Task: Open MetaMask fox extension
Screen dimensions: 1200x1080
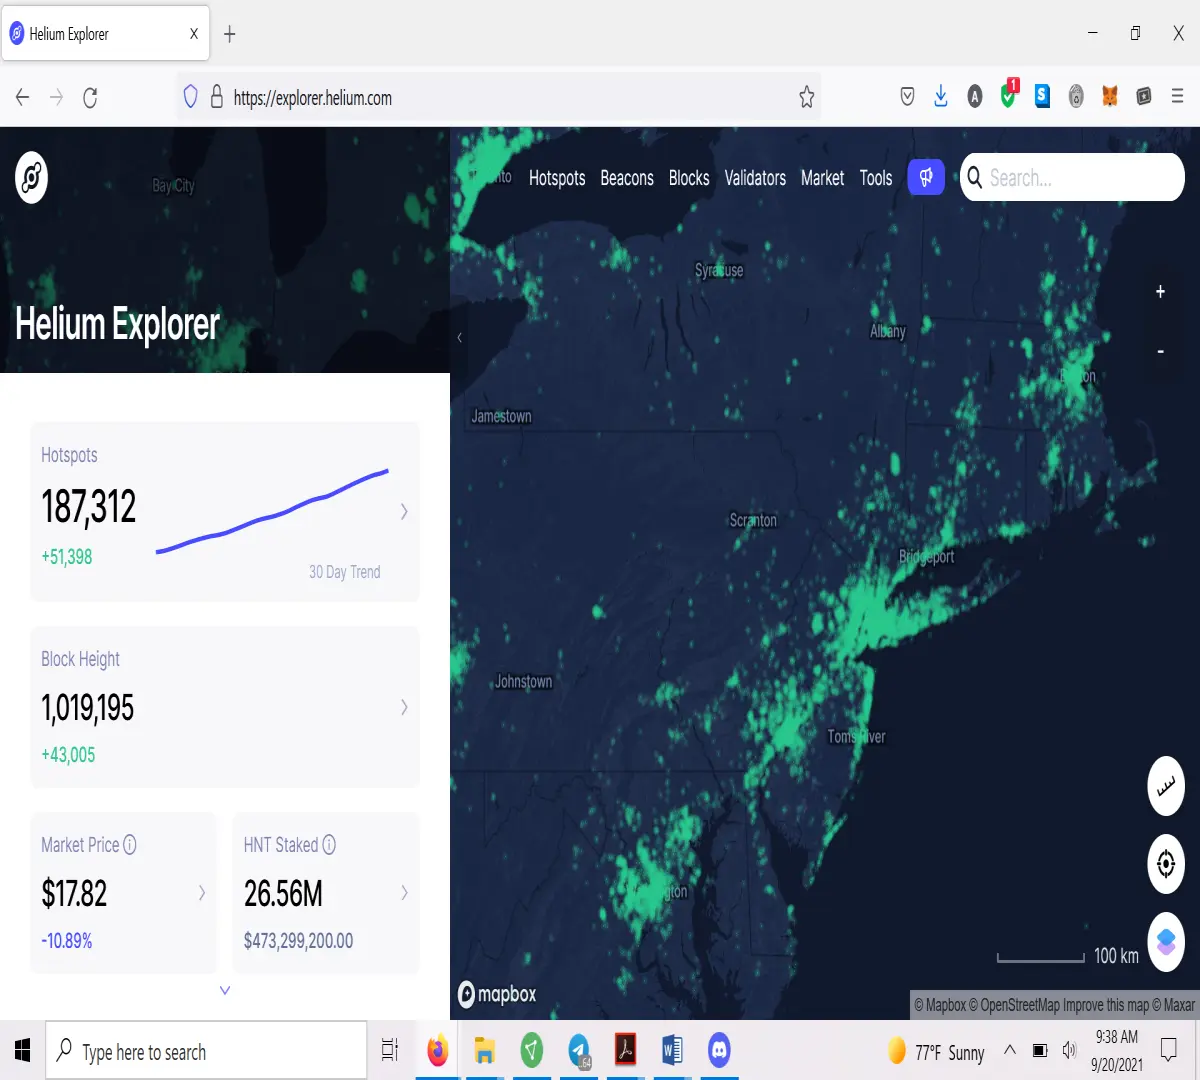Action: (x=1110, y=96)
